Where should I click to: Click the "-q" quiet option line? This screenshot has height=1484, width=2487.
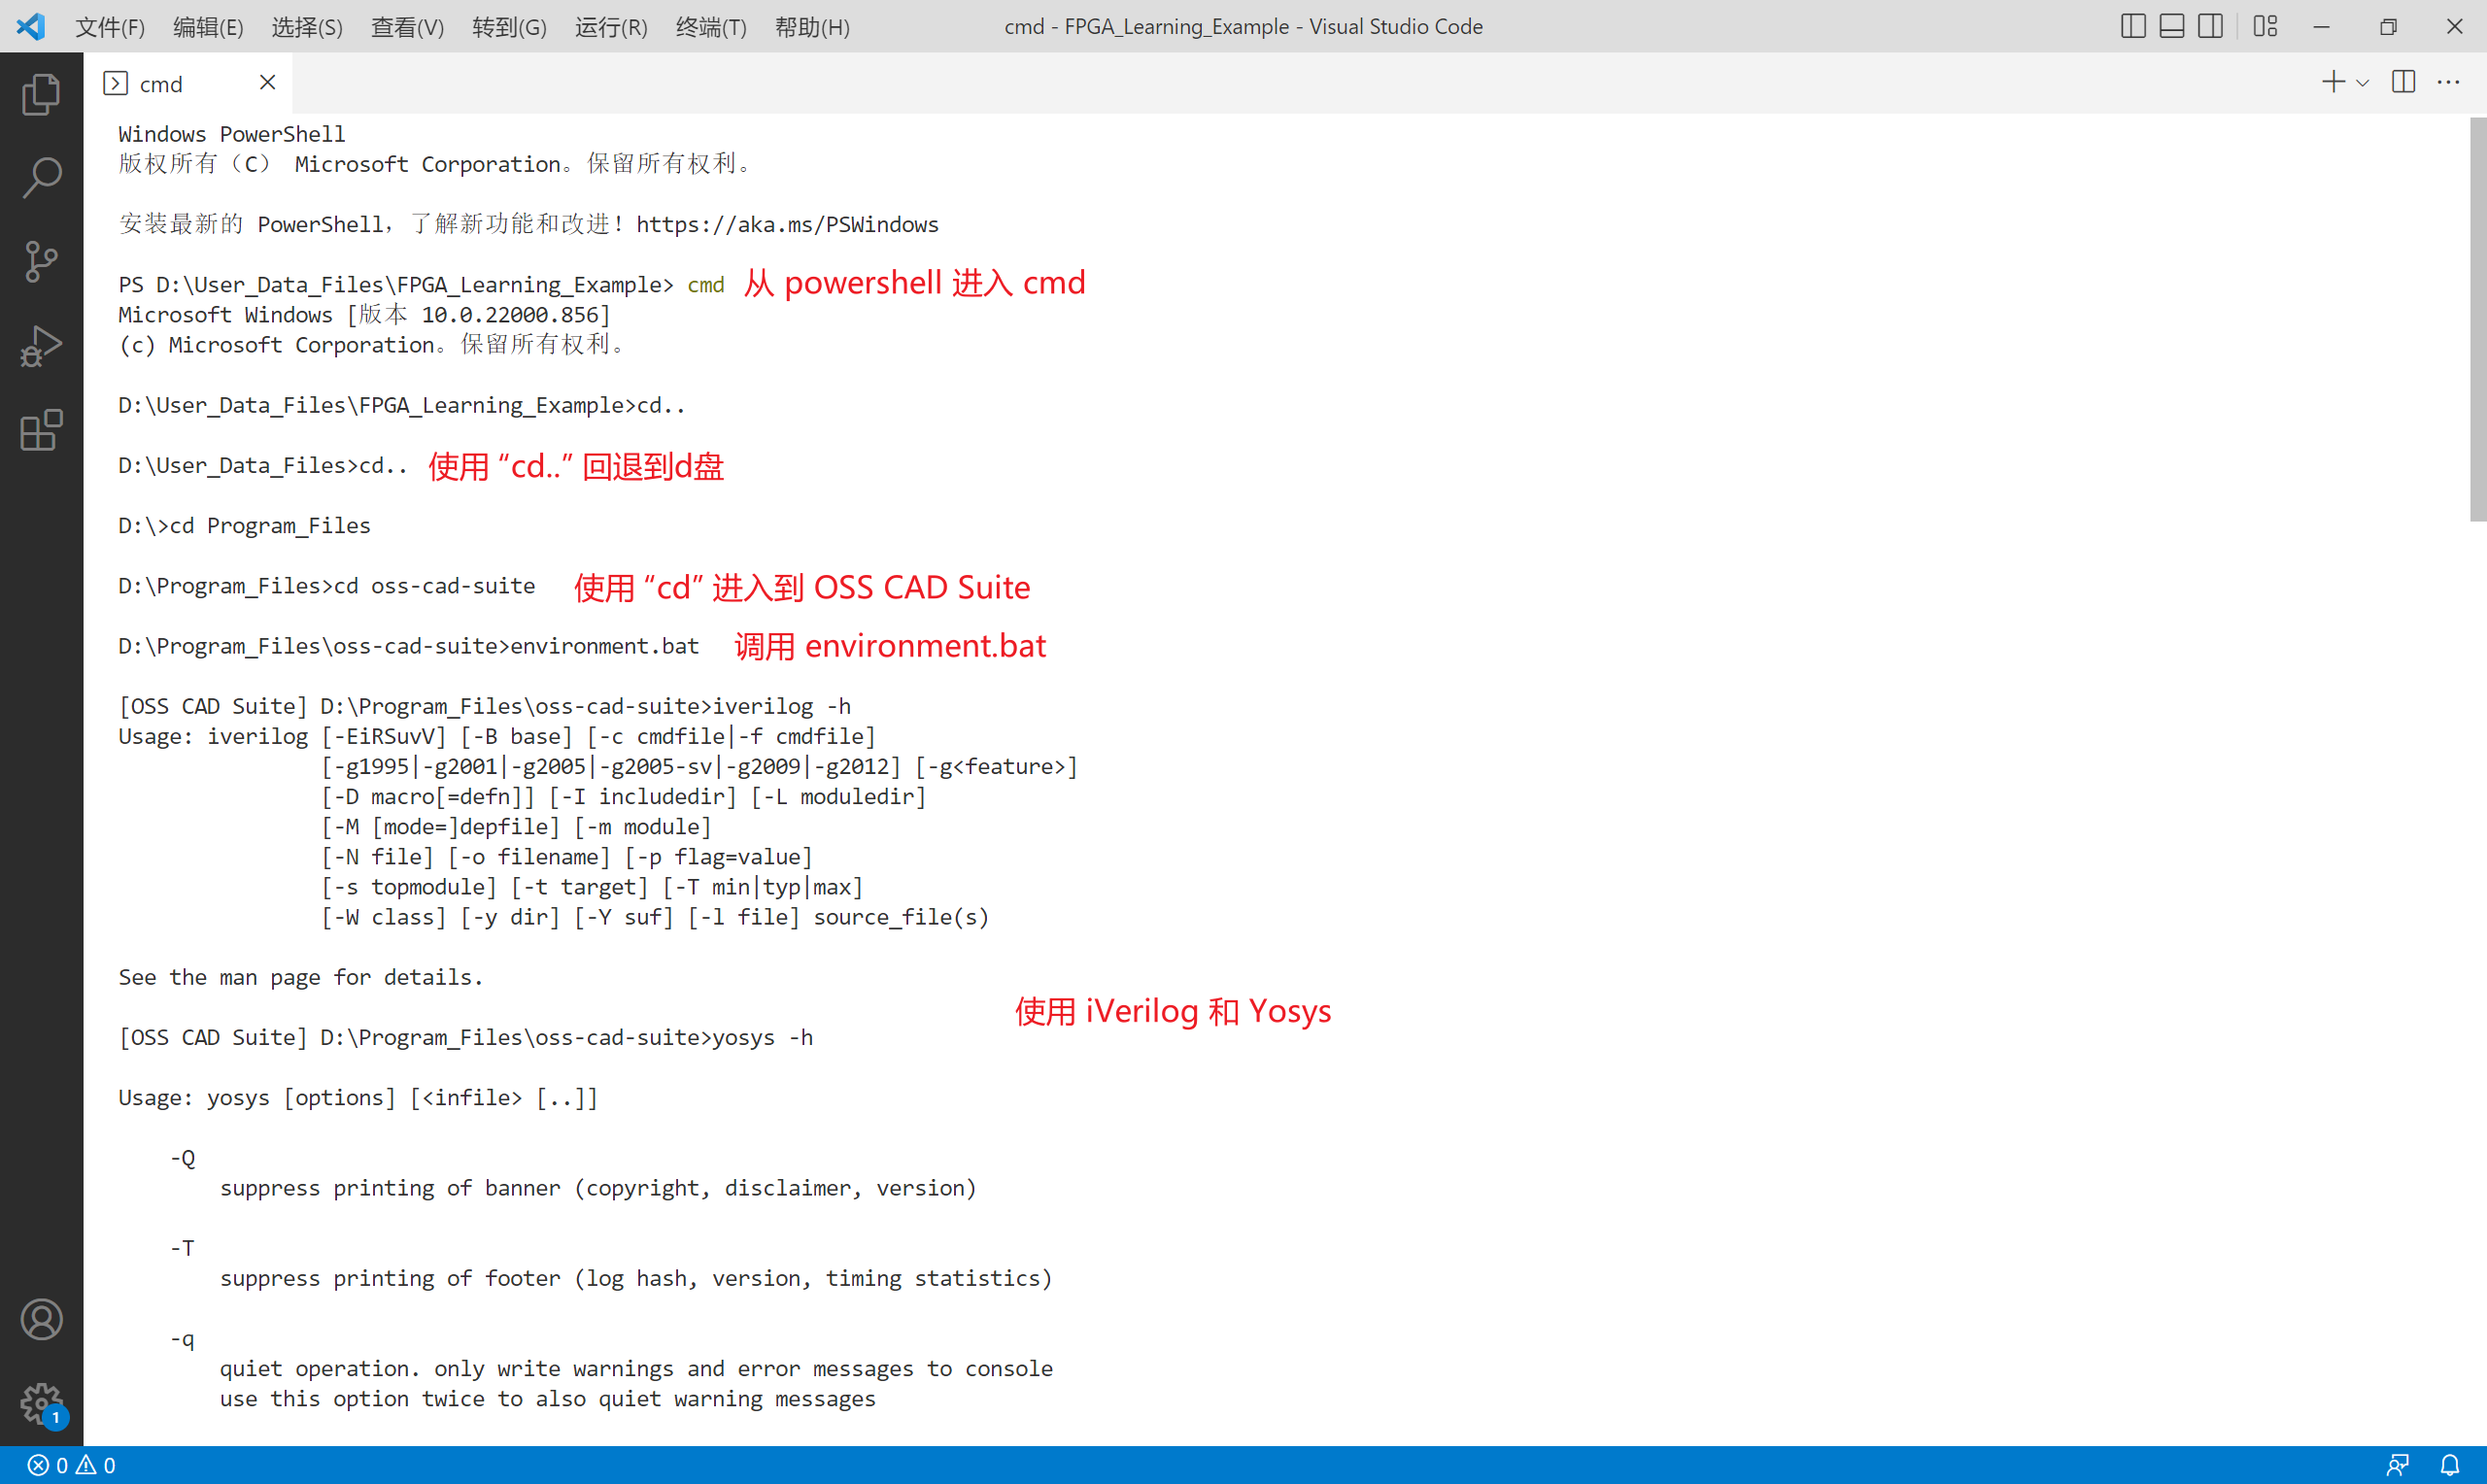(182, 1339)
